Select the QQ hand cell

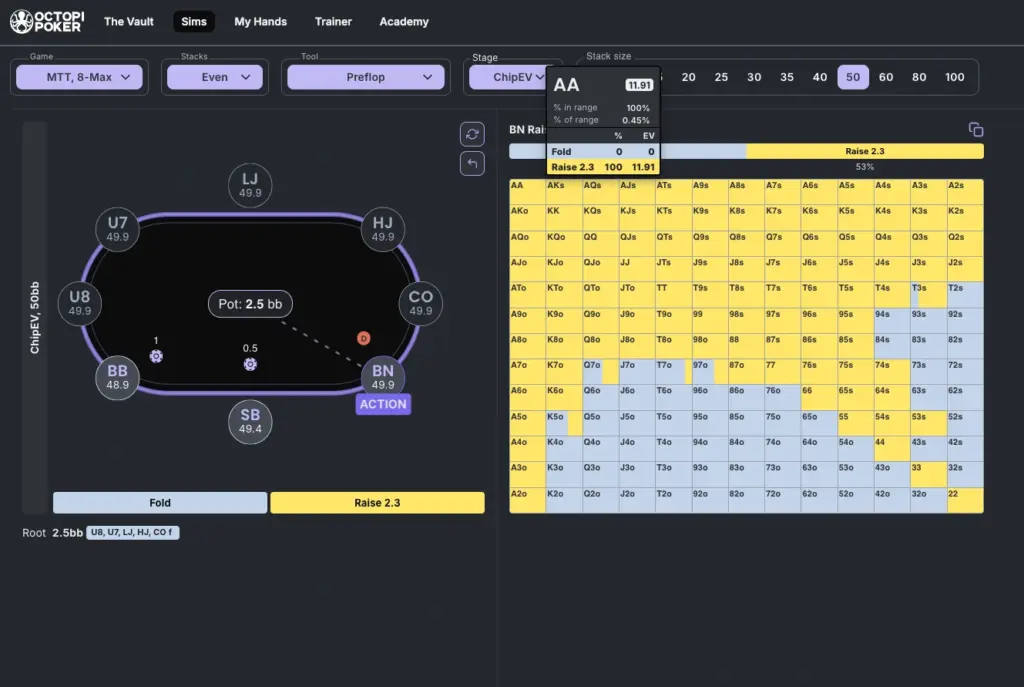[x=600, y=244]
